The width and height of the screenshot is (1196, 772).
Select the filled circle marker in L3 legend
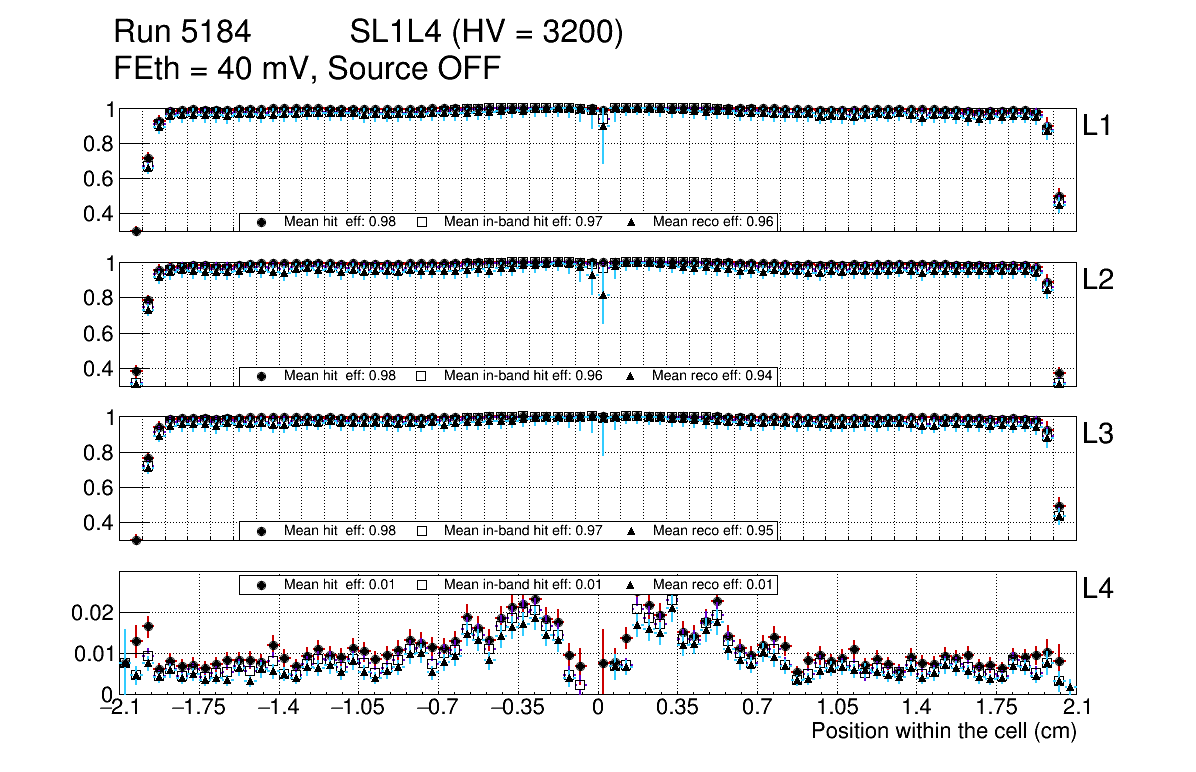(x=263, y=530)
